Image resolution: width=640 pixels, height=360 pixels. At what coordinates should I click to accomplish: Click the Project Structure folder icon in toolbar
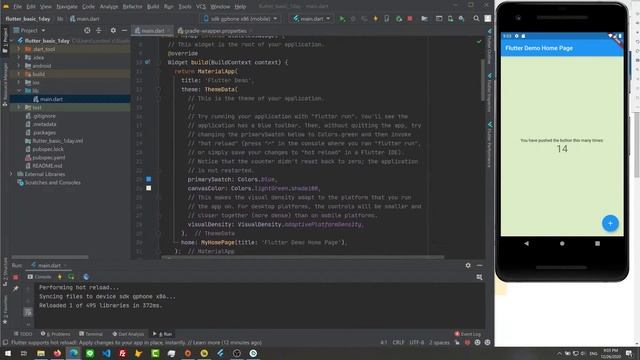click(424, 19)
